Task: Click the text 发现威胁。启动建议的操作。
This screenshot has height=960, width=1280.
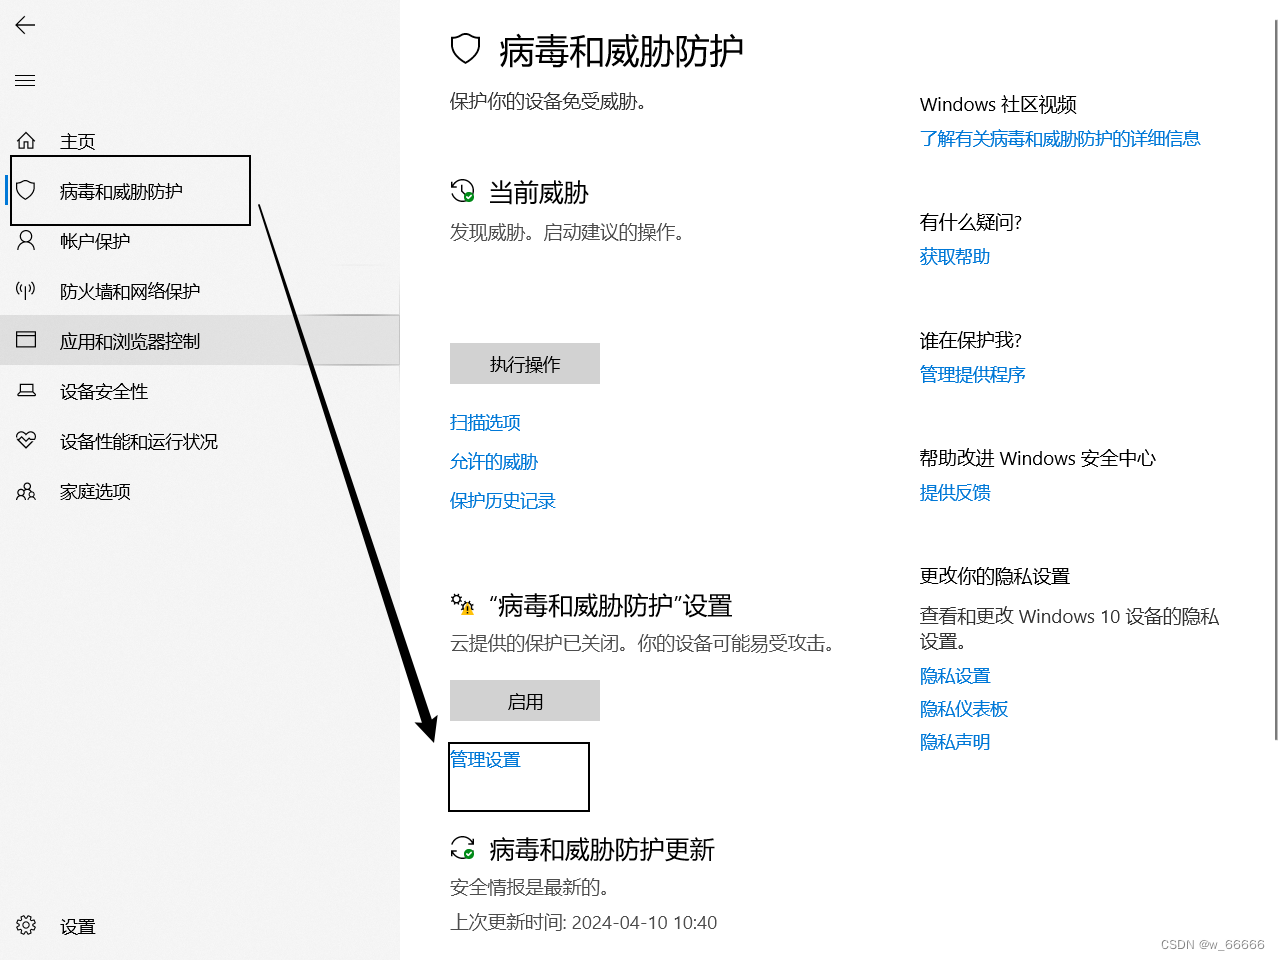Action: click(x=567, y=232)
